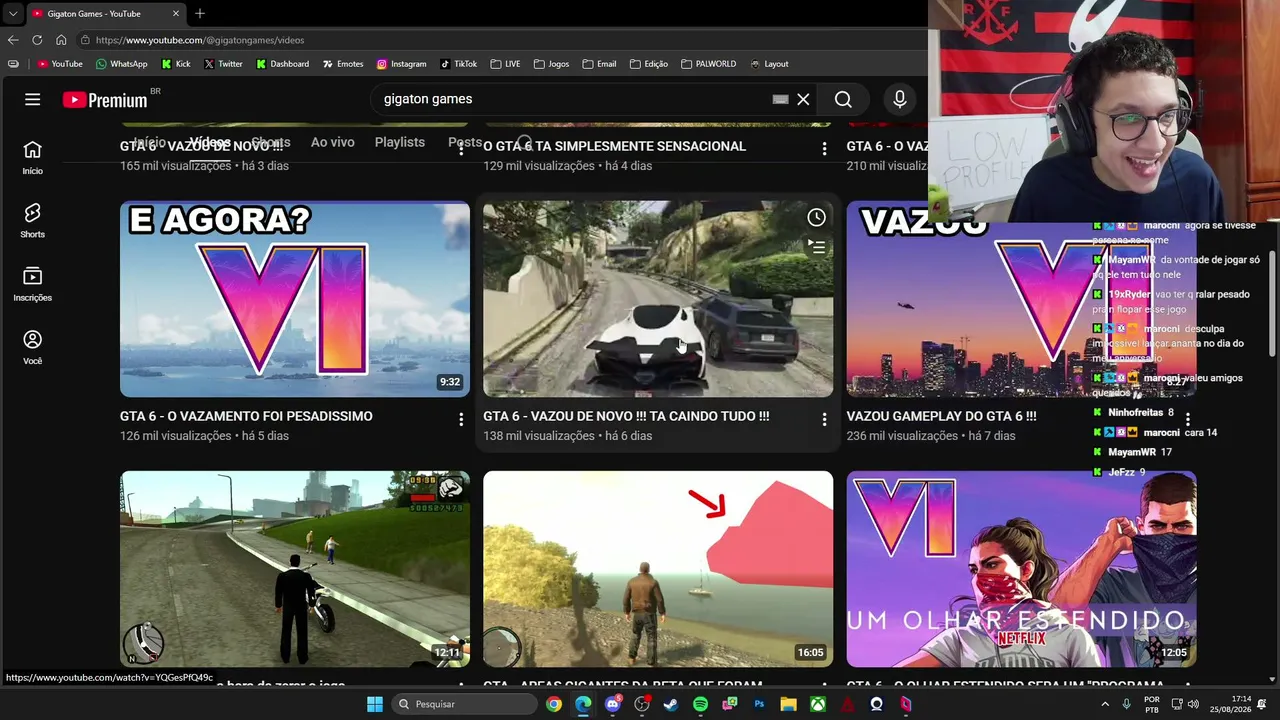Image resolution: width=1280 pixels, height=720 pixels.
Task: Focus the browser address bar URL
Action: (x=200, y=40)
